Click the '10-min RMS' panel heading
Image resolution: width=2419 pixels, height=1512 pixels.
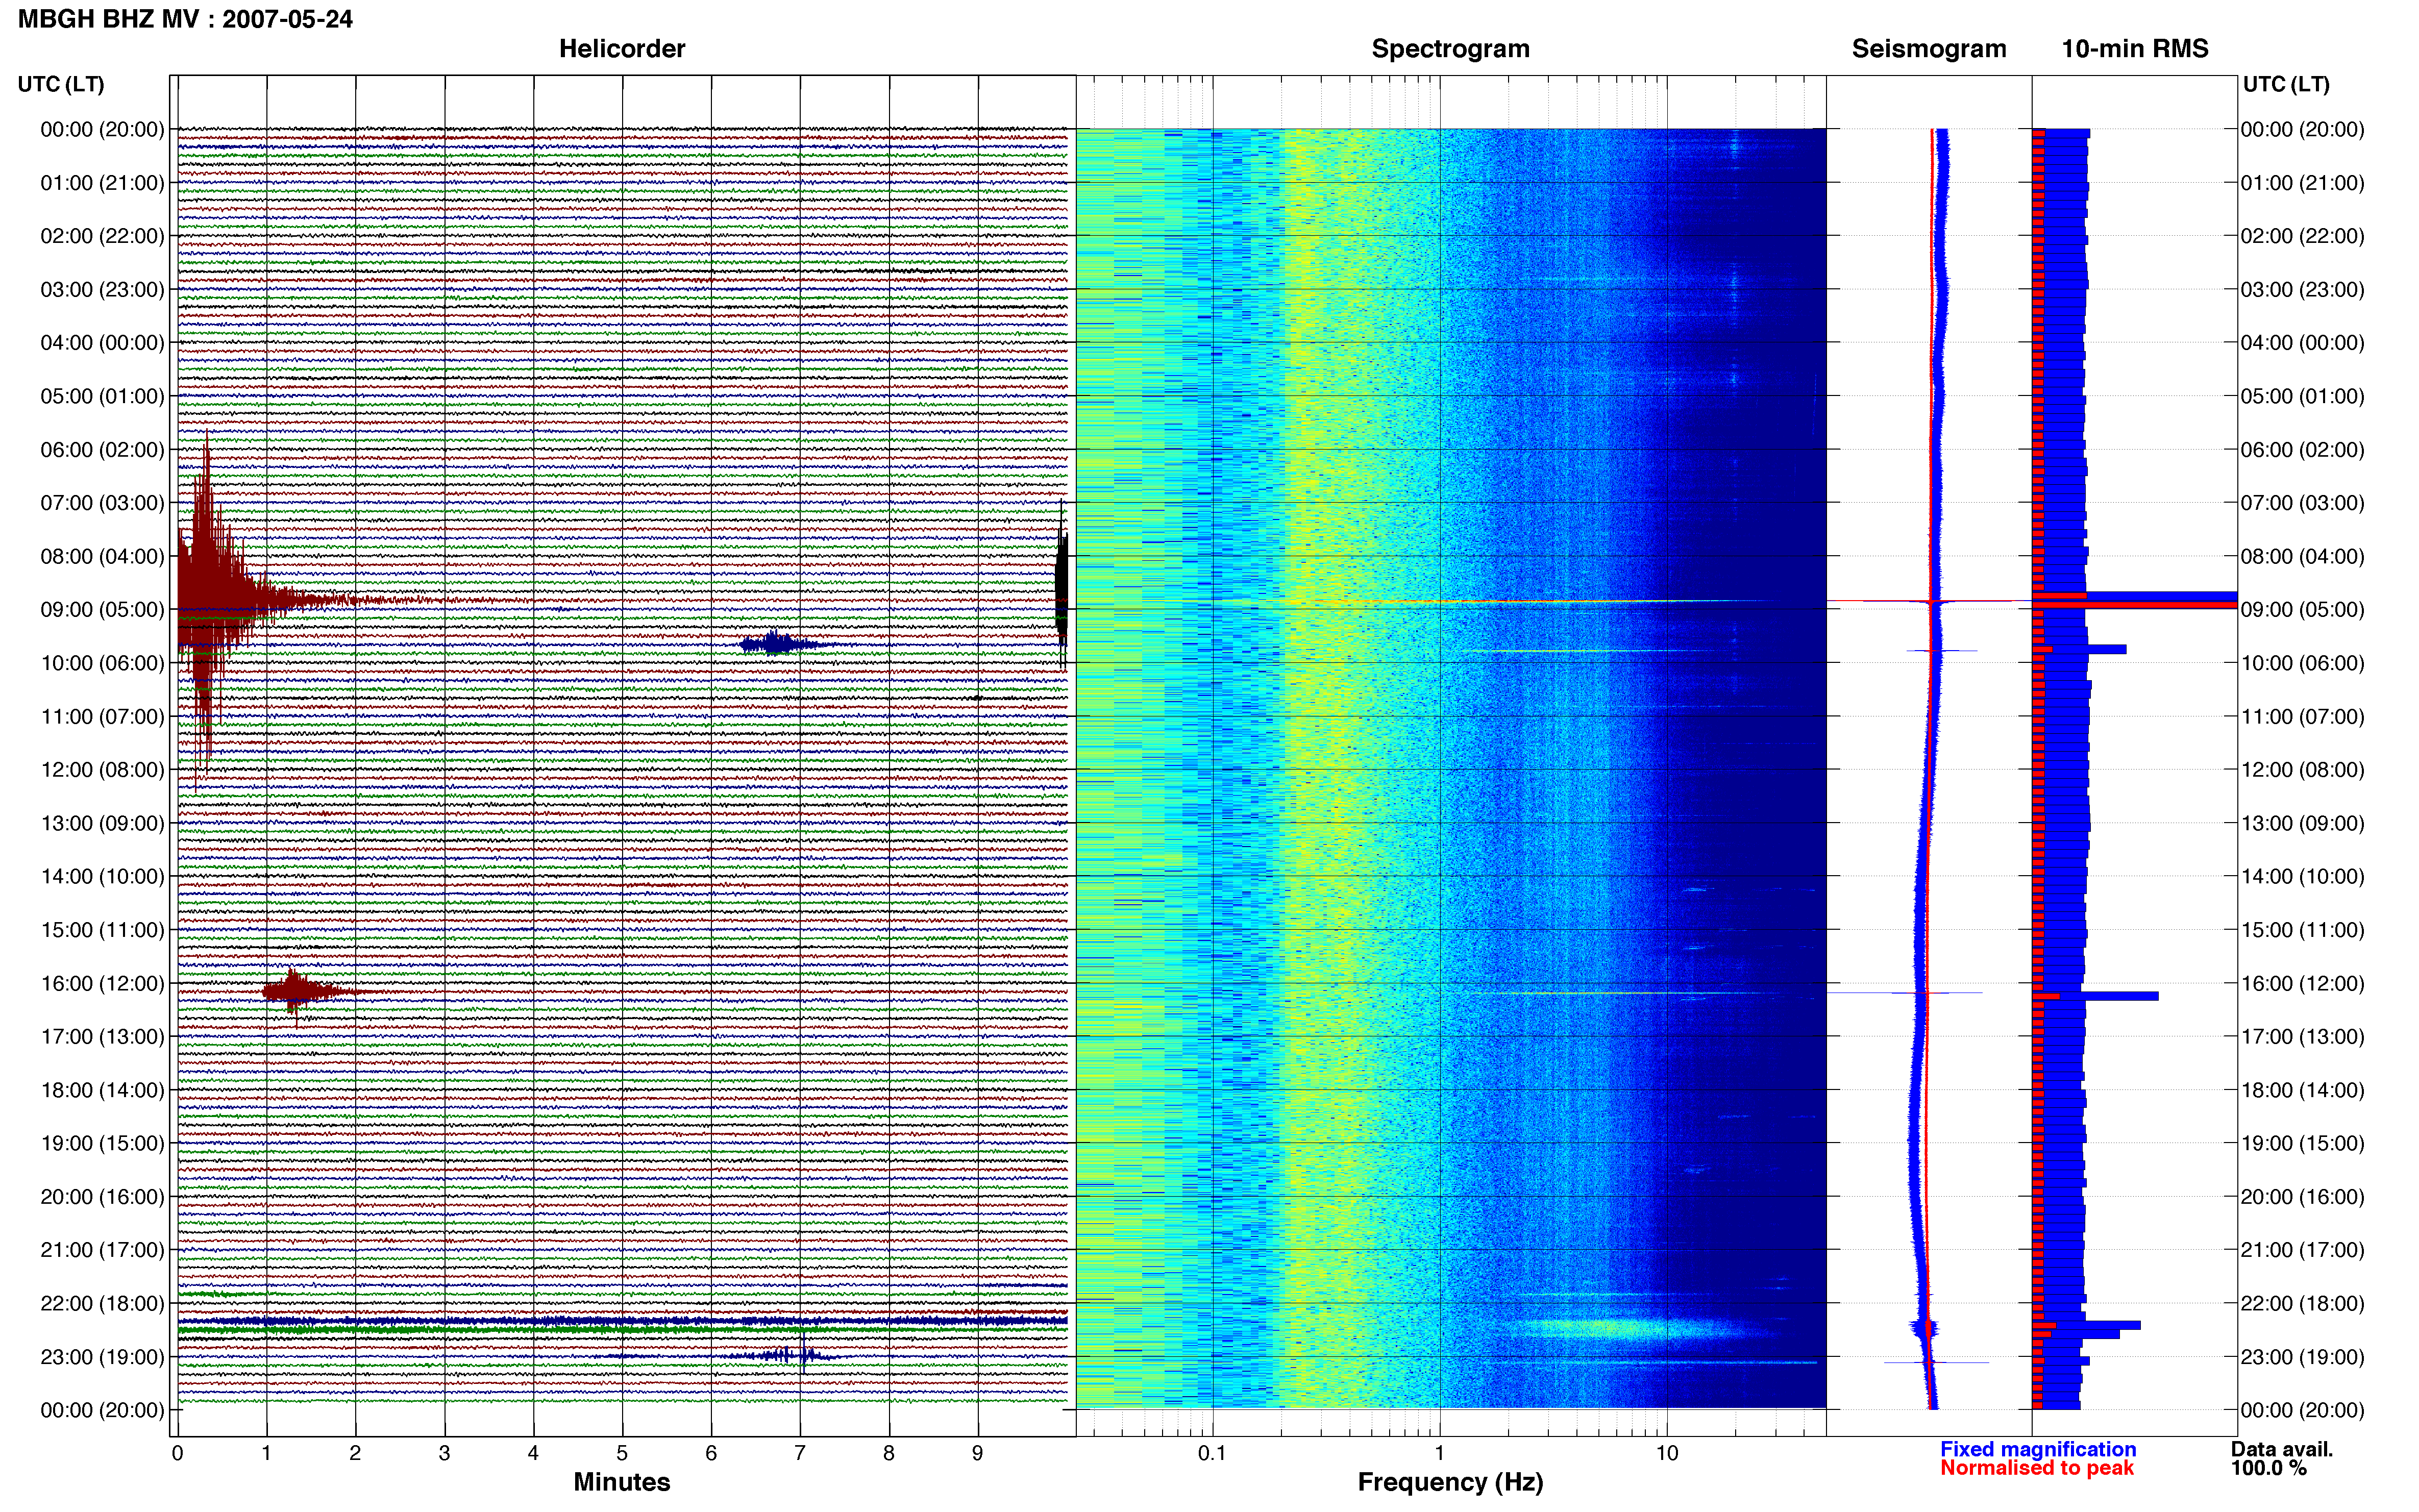pos(2135,49)
